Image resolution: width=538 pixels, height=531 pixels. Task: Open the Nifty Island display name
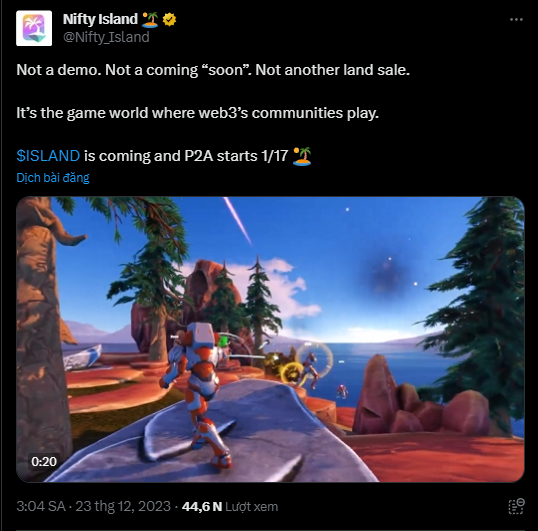pos(100,20)
